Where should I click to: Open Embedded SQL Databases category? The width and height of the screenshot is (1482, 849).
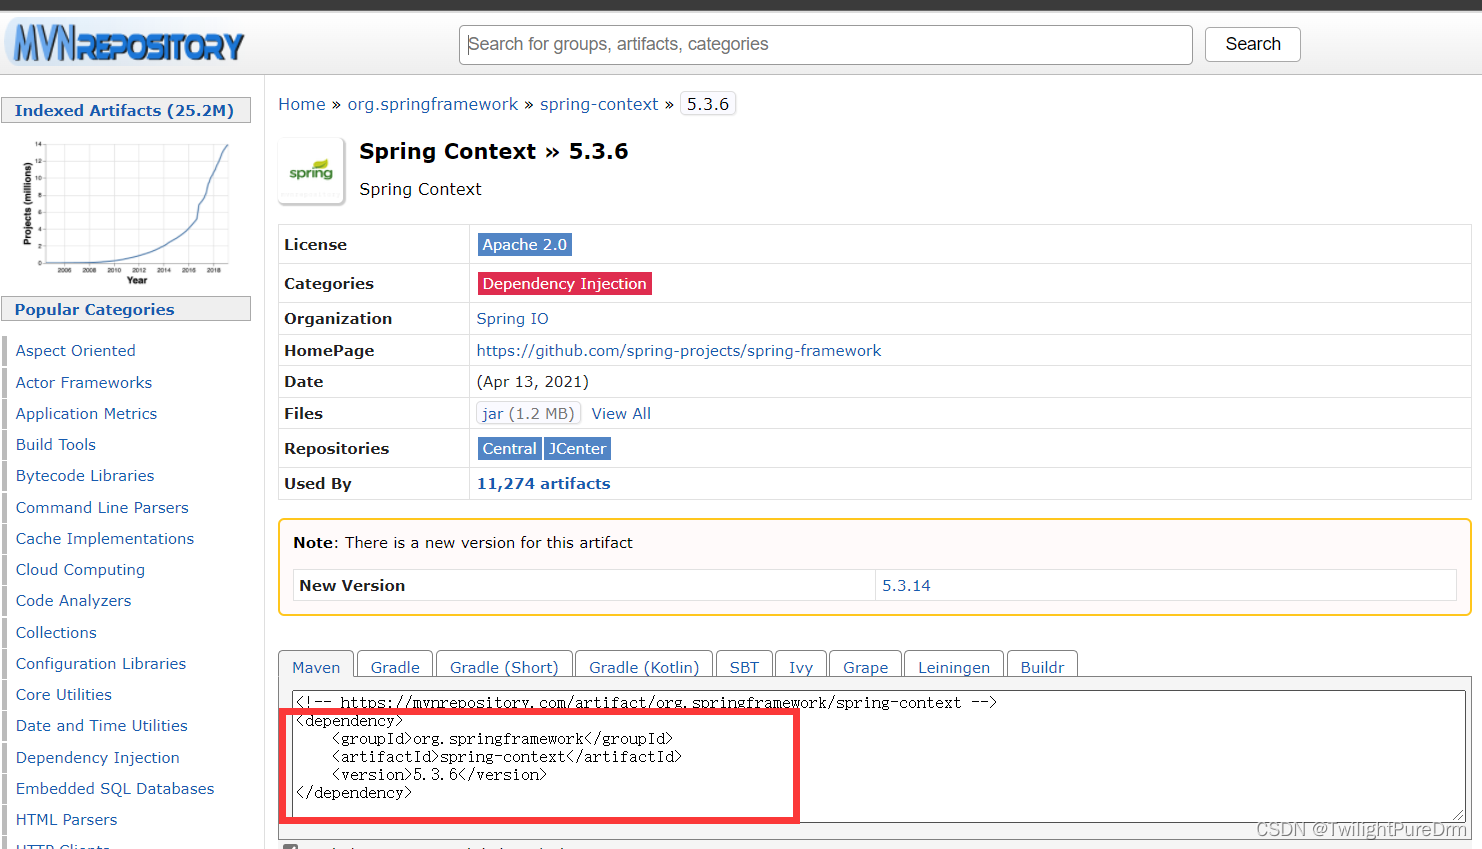(115, 789)
